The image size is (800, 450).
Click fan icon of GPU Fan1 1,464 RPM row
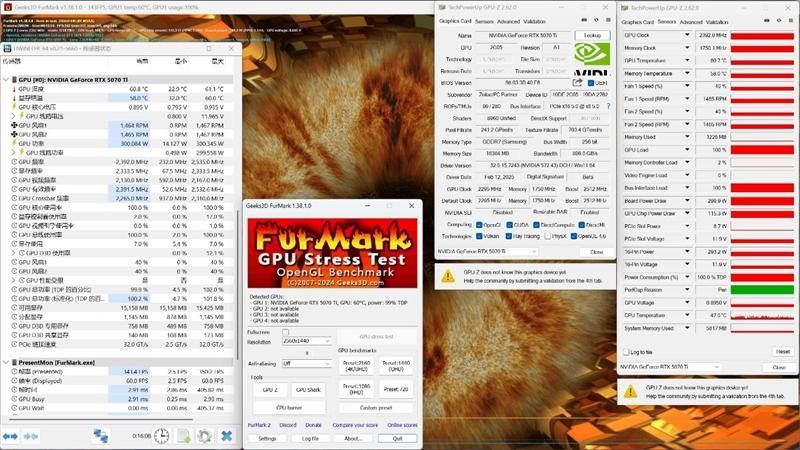[14, 125]
